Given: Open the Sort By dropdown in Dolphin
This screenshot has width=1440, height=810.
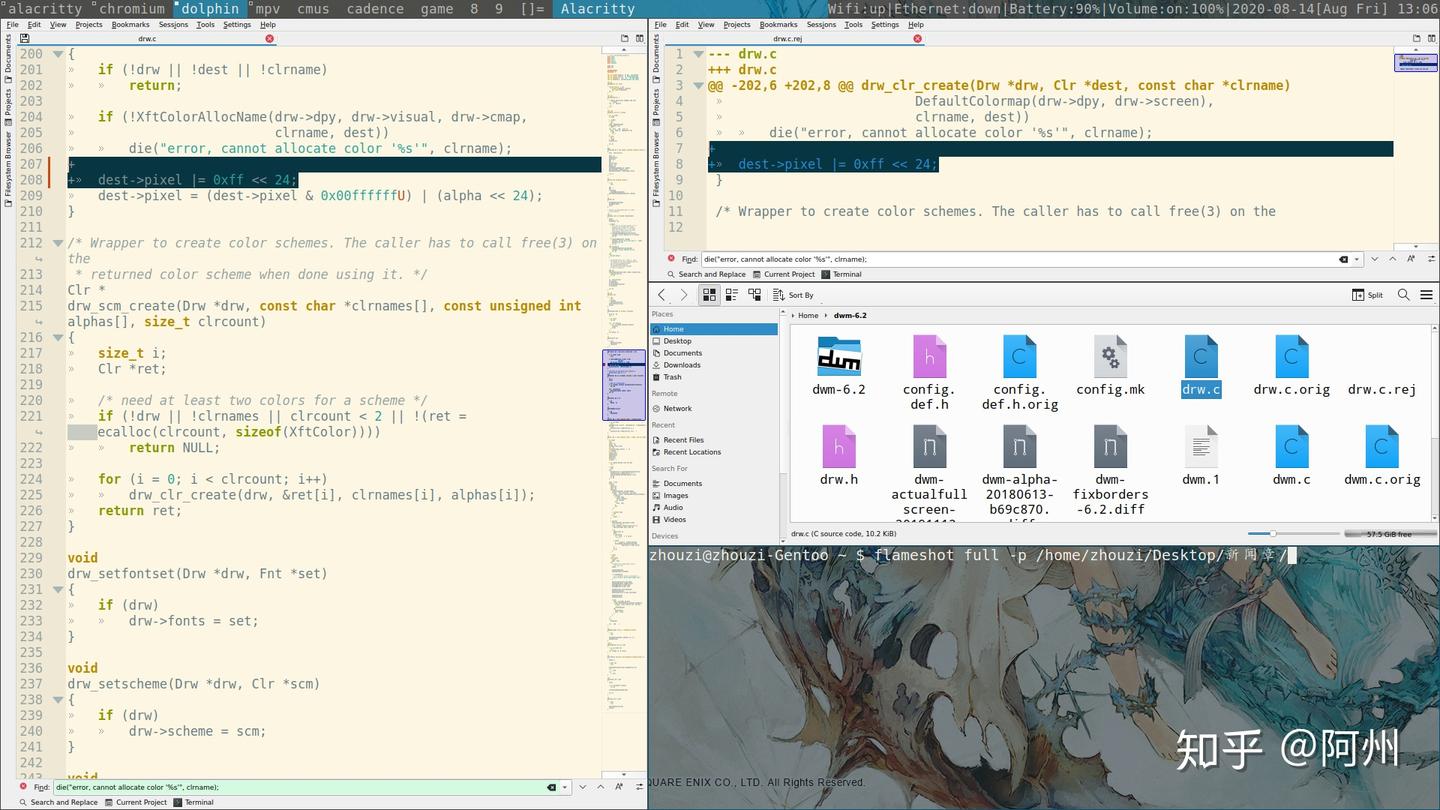Looking at the screenshot, I should pos(794,295).
